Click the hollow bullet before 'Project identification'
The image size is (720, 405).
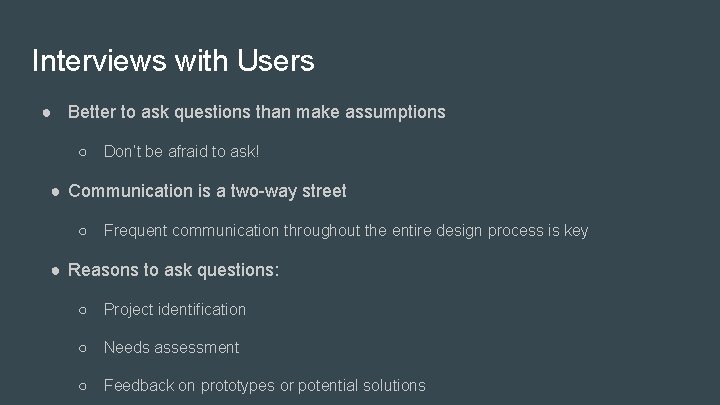84,309
